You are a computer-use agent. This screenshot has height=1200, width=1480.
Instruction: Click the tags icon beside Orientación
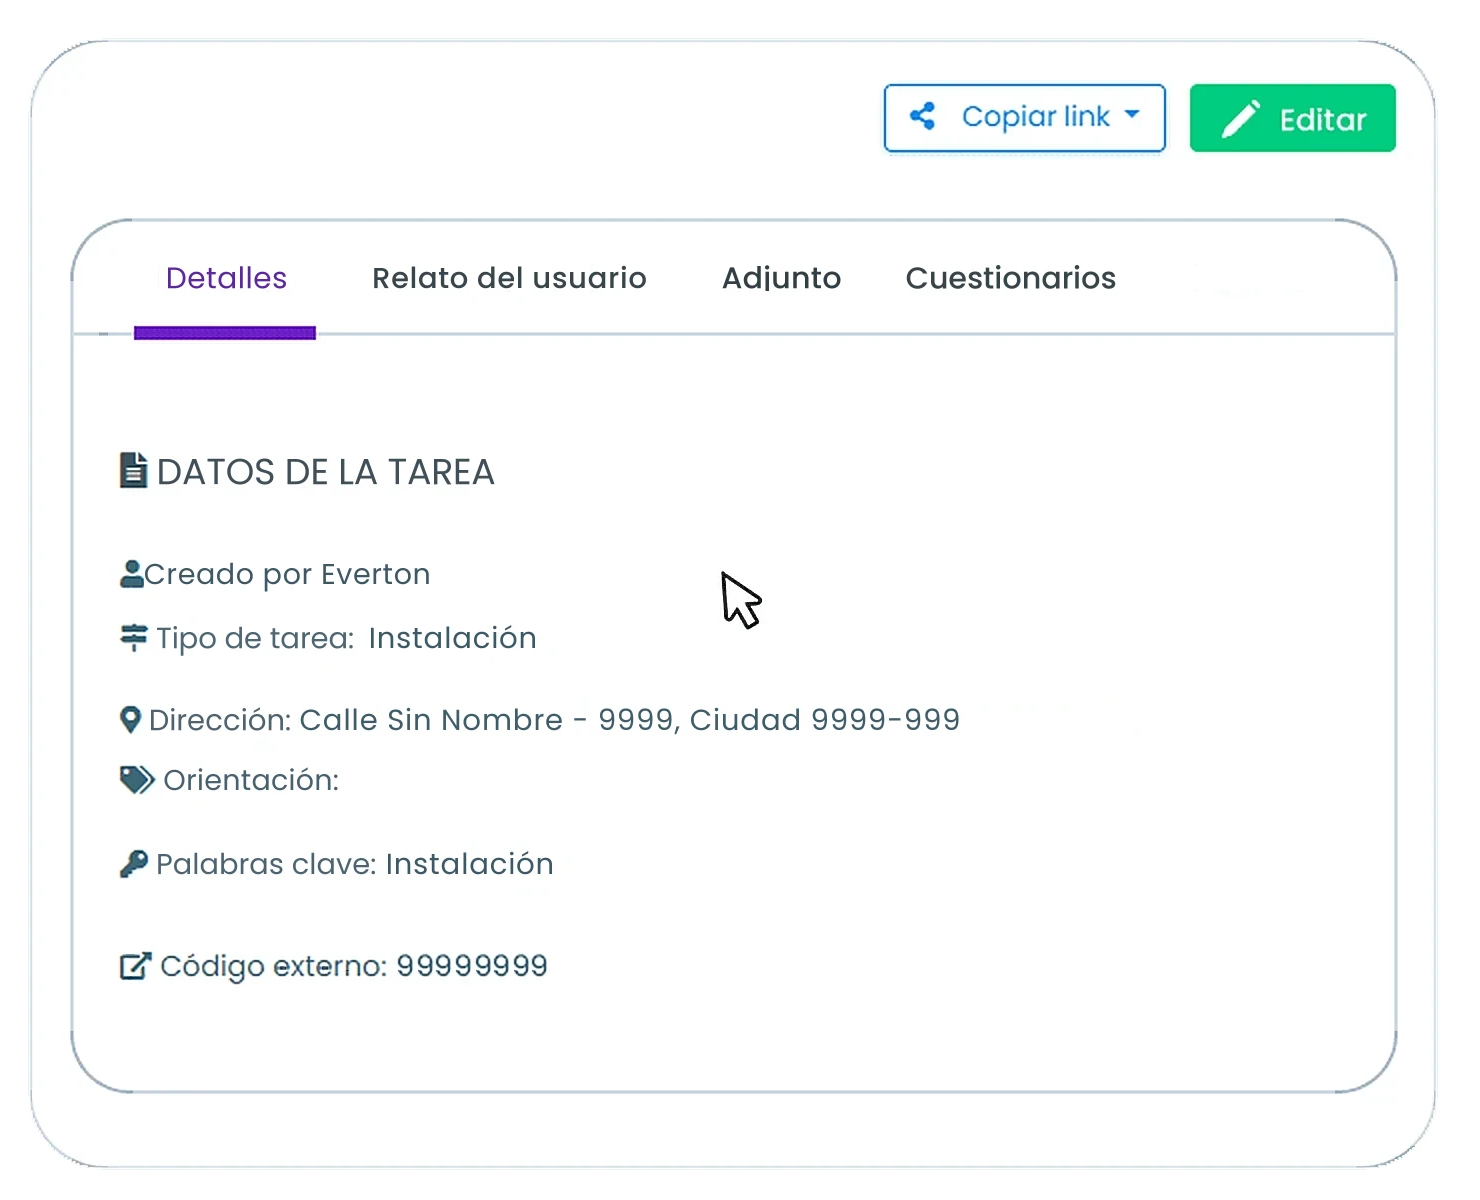[137, 780]
